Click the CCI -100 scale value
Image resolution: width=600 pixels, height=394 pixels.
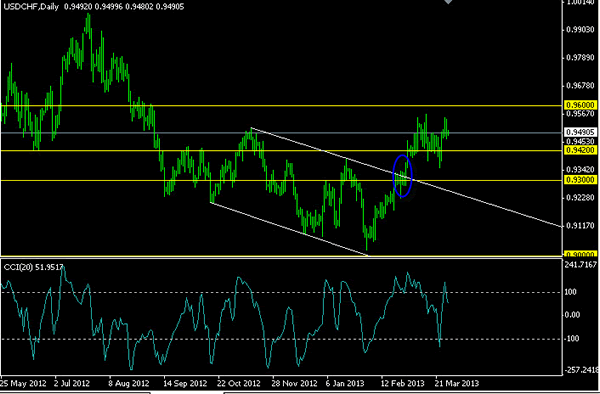point(571,339)
